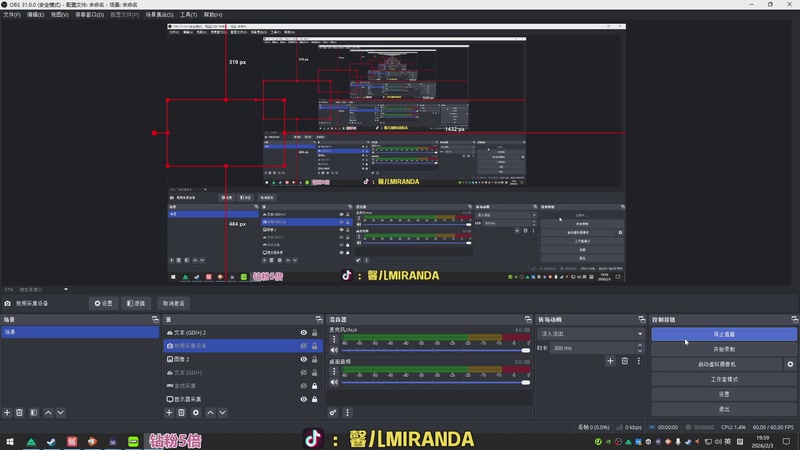Show the 游戏采集 source
The width and height of the screenshot is (800, 450).
pyautogui.click(x=304, y=386)
